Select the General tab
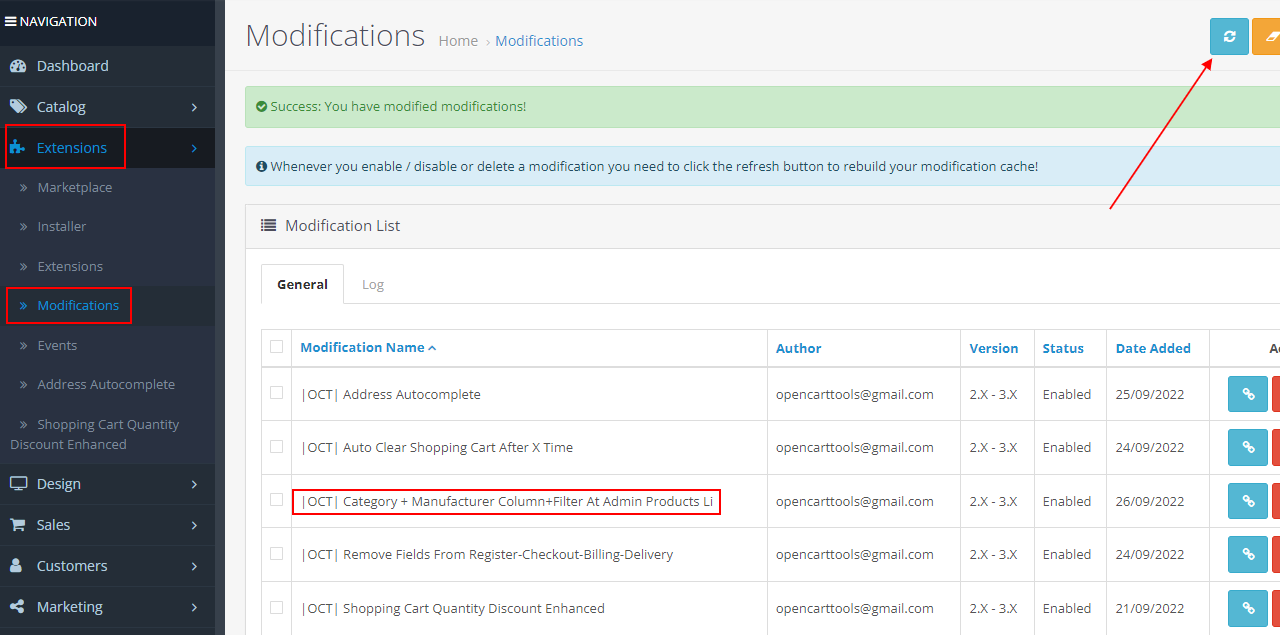 coord(302,284)
